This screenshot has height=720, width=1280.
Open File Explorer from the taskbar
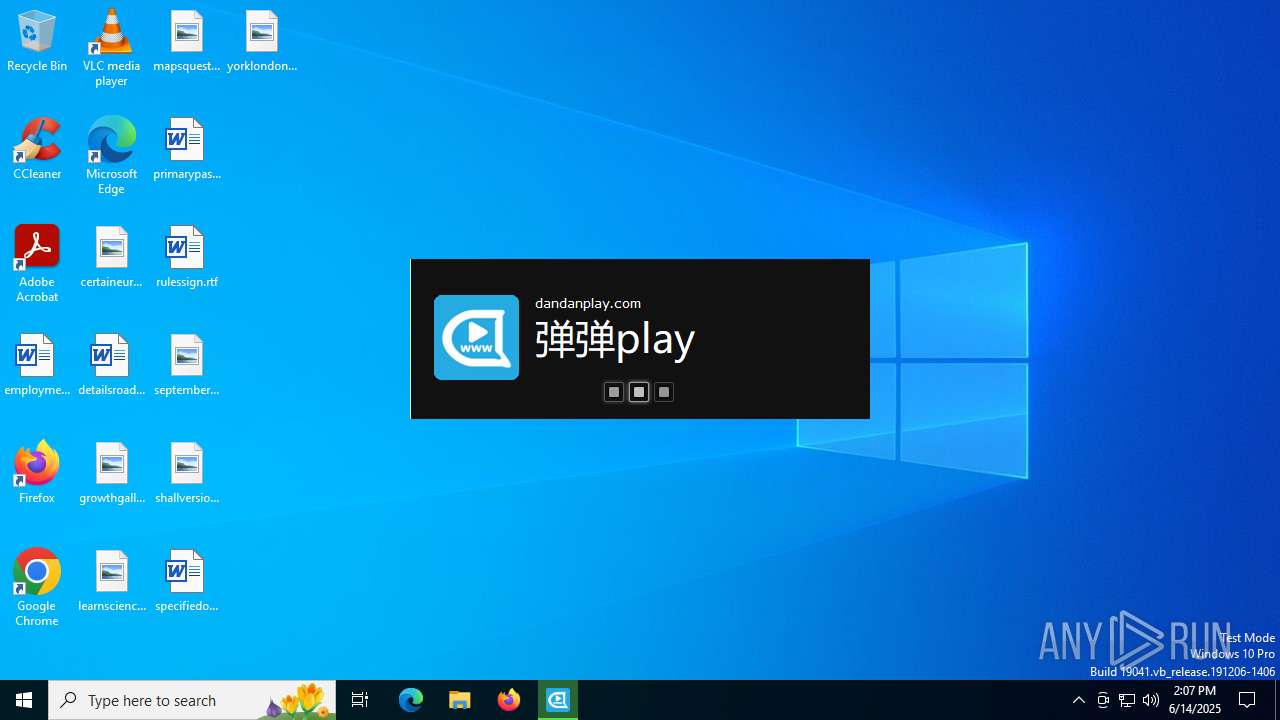pos(460,700)
